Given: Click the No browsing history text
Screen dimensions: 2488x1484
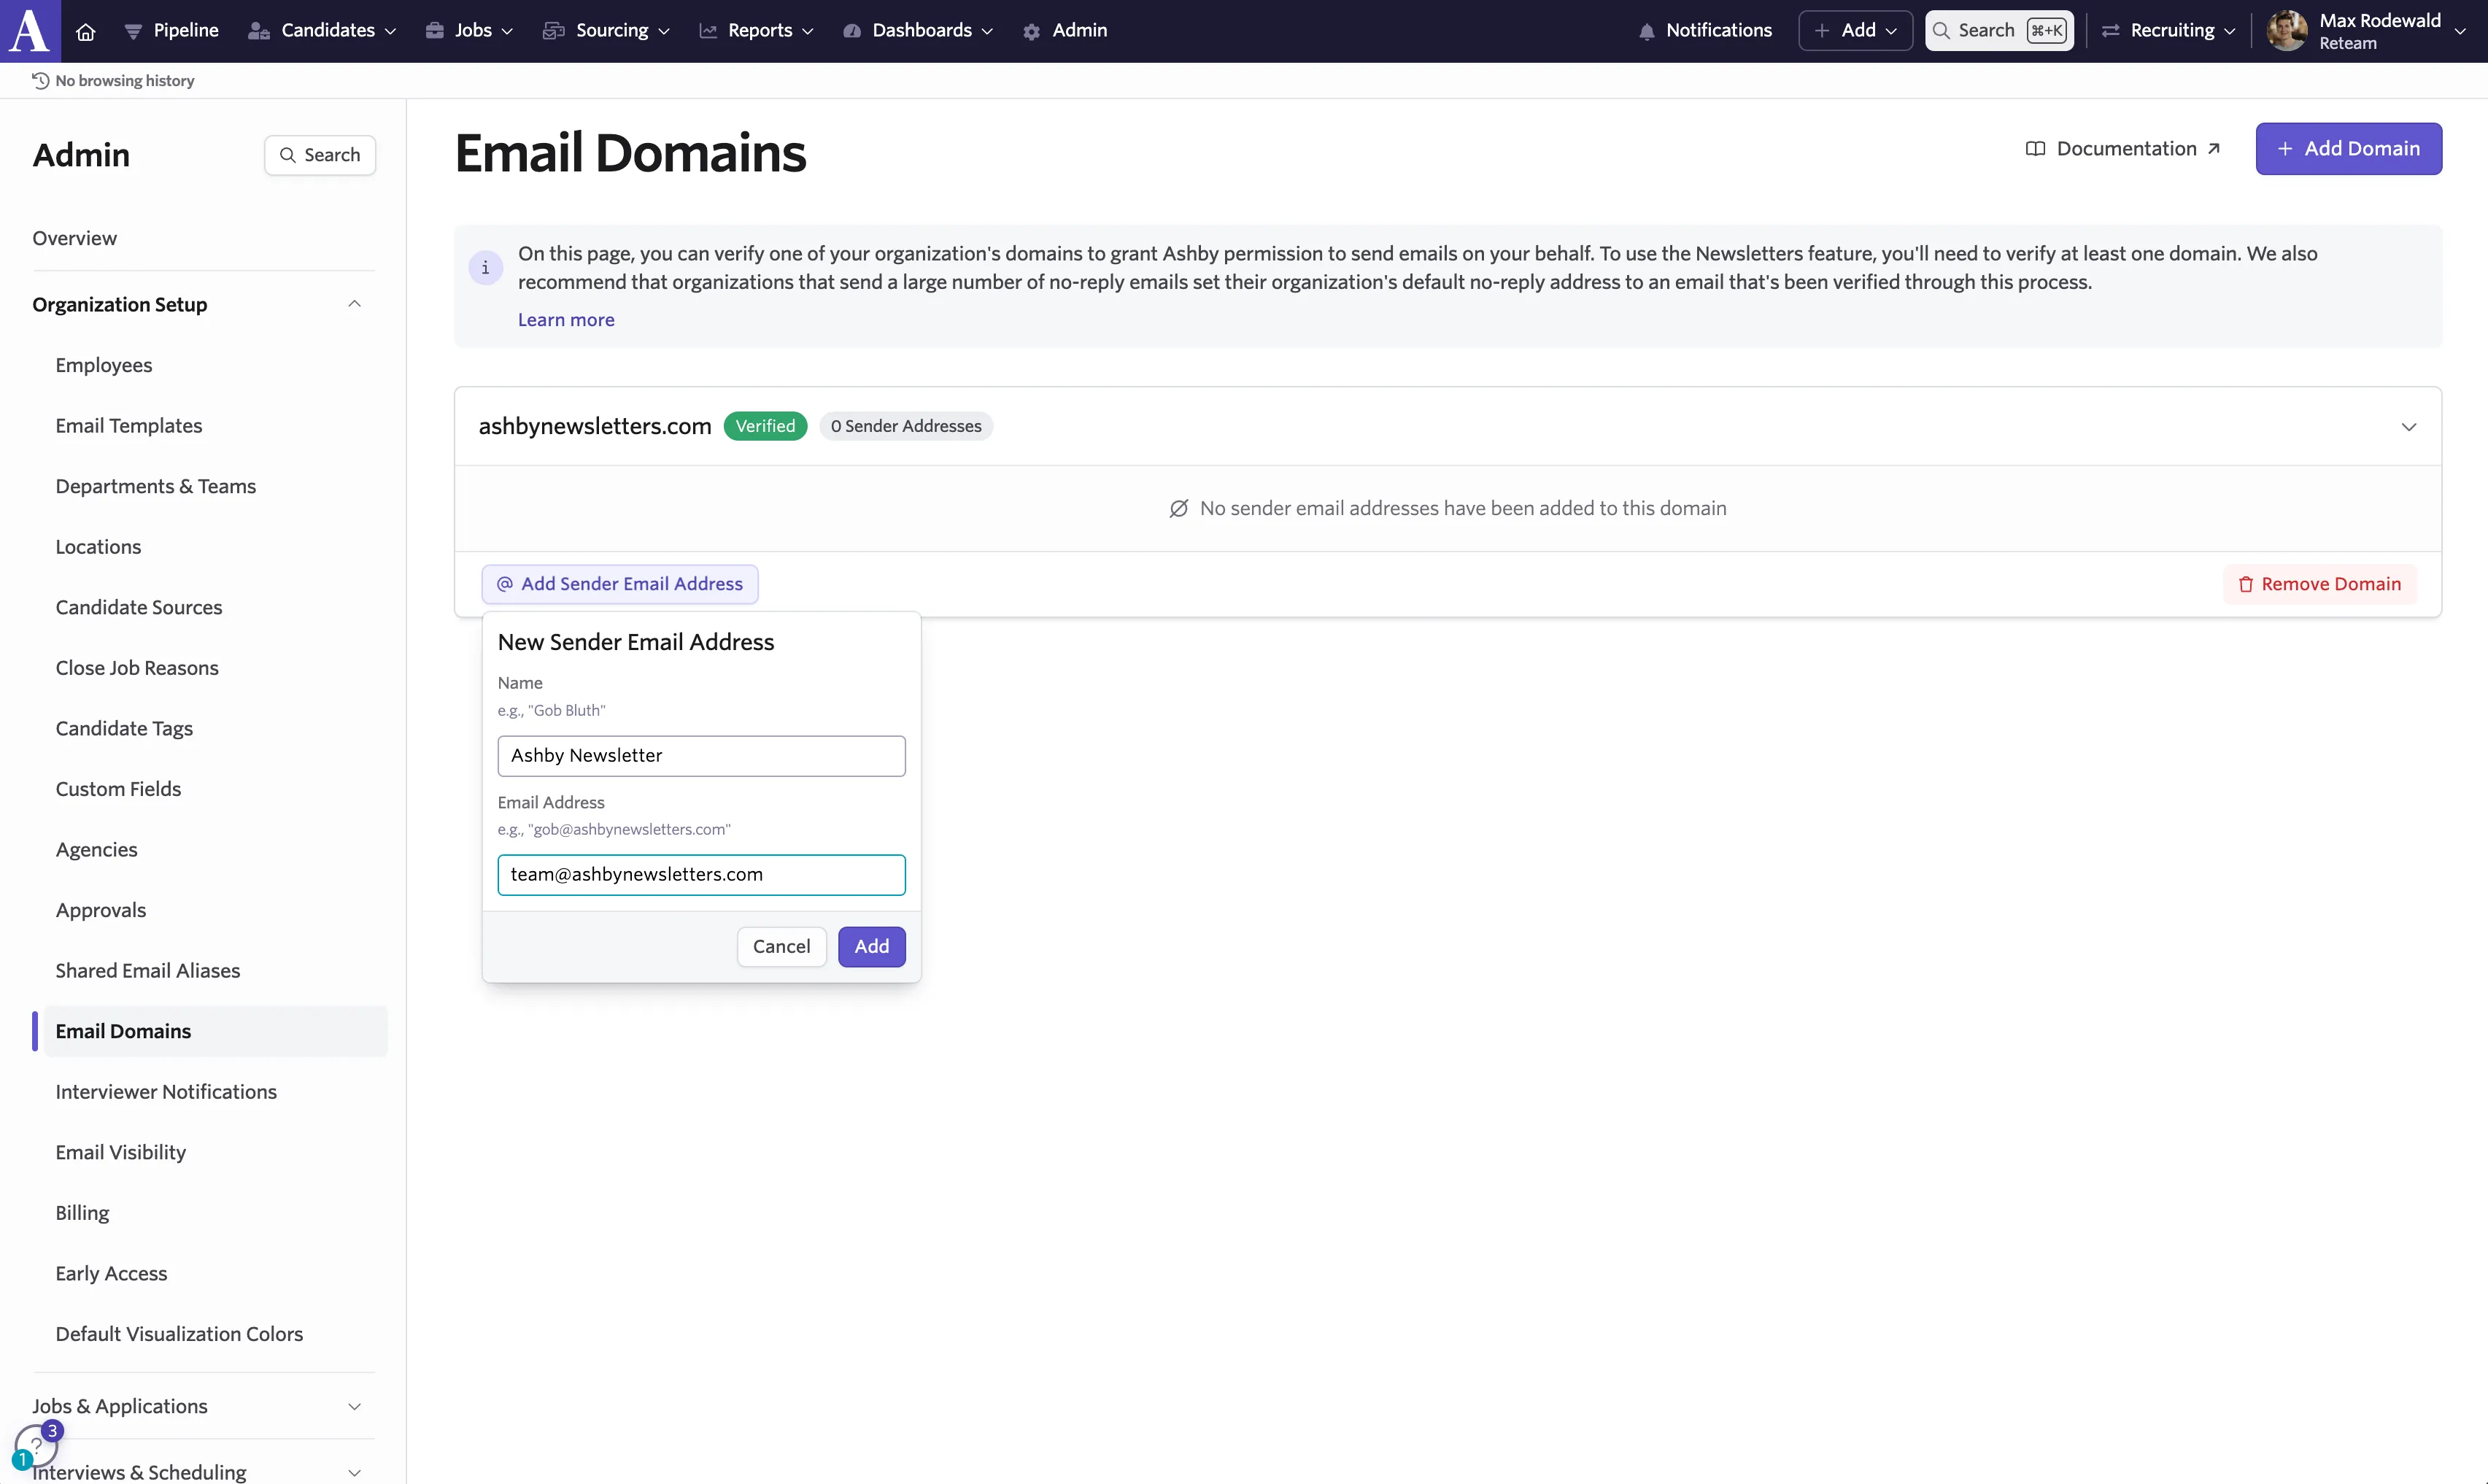Looking at the screenshot, I should coord(125,81).
